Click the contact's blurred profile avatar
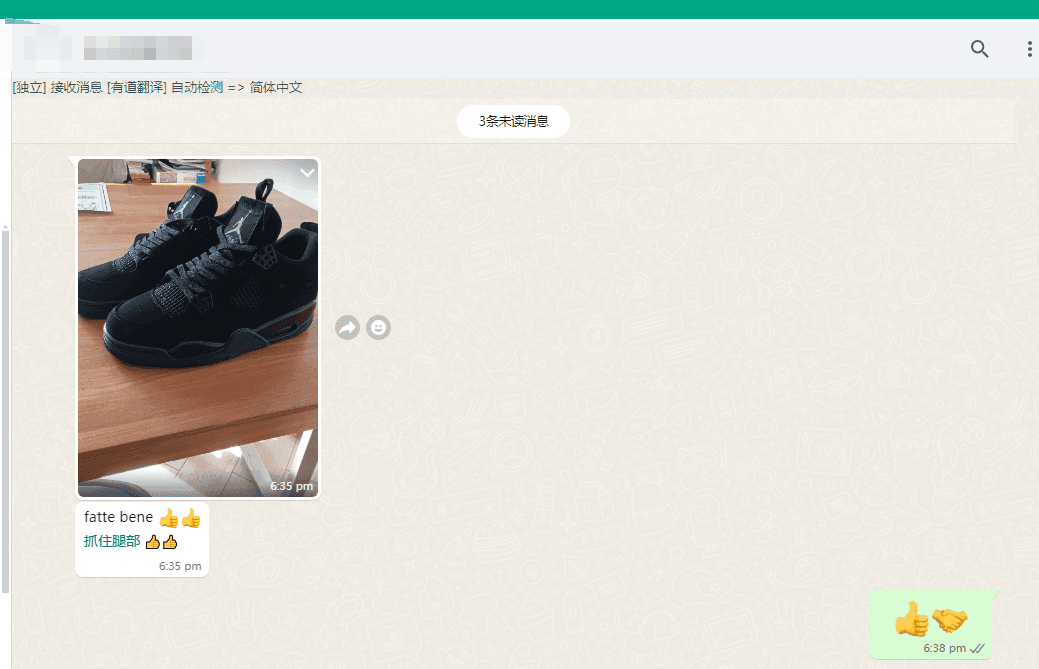The width and height of the screenshot is (1039, 669). (42, 47)
